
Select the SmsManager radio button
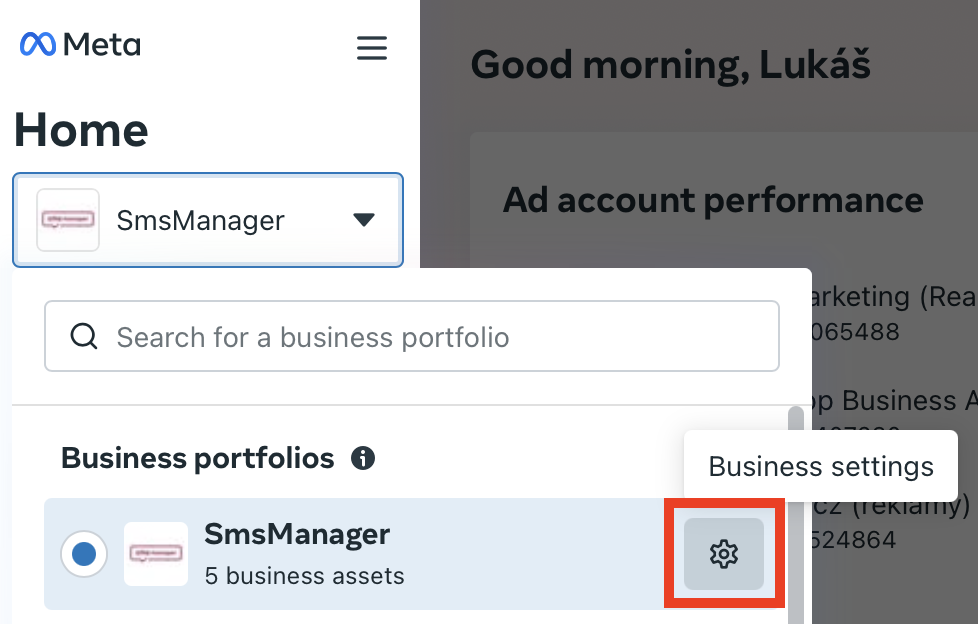coord(85,553)
